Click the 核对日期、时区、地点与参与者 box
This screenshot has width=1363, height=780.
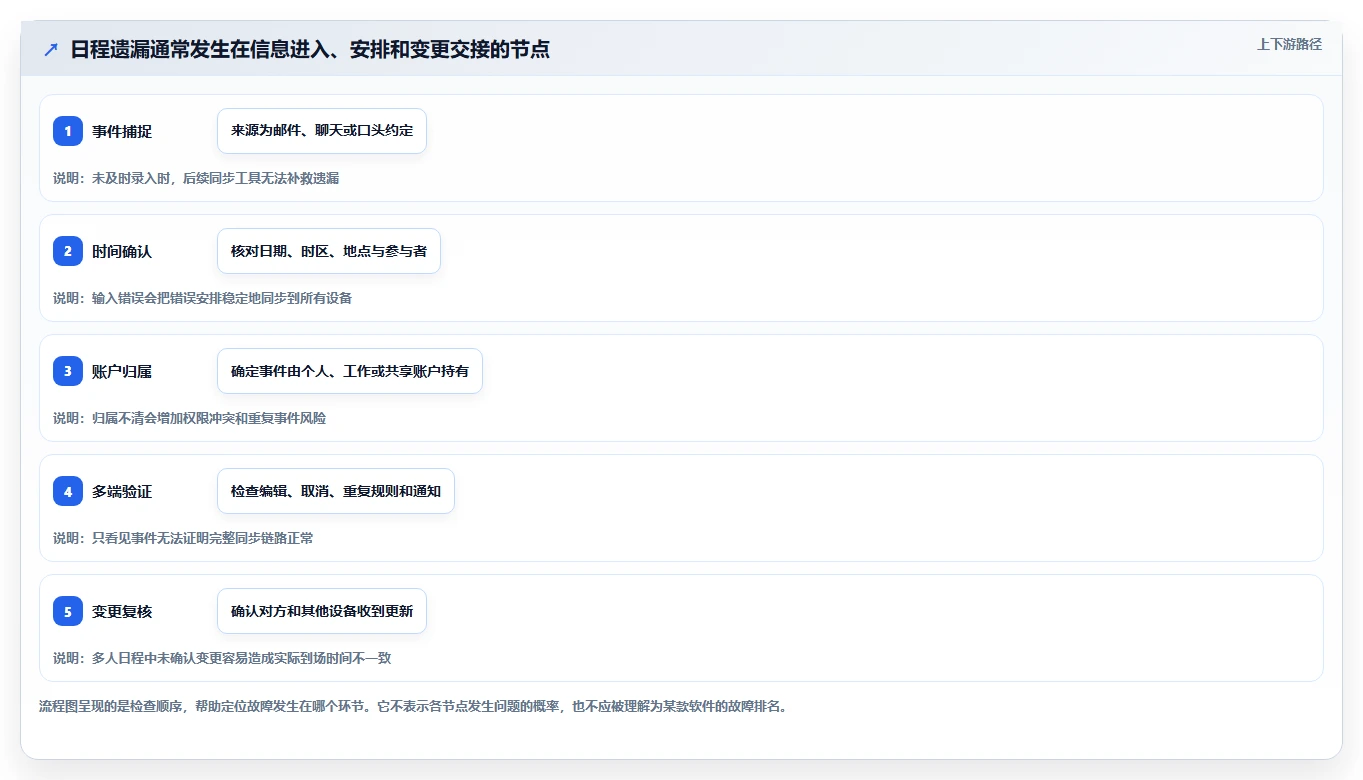pyautogui.click(x=329, y=251)
